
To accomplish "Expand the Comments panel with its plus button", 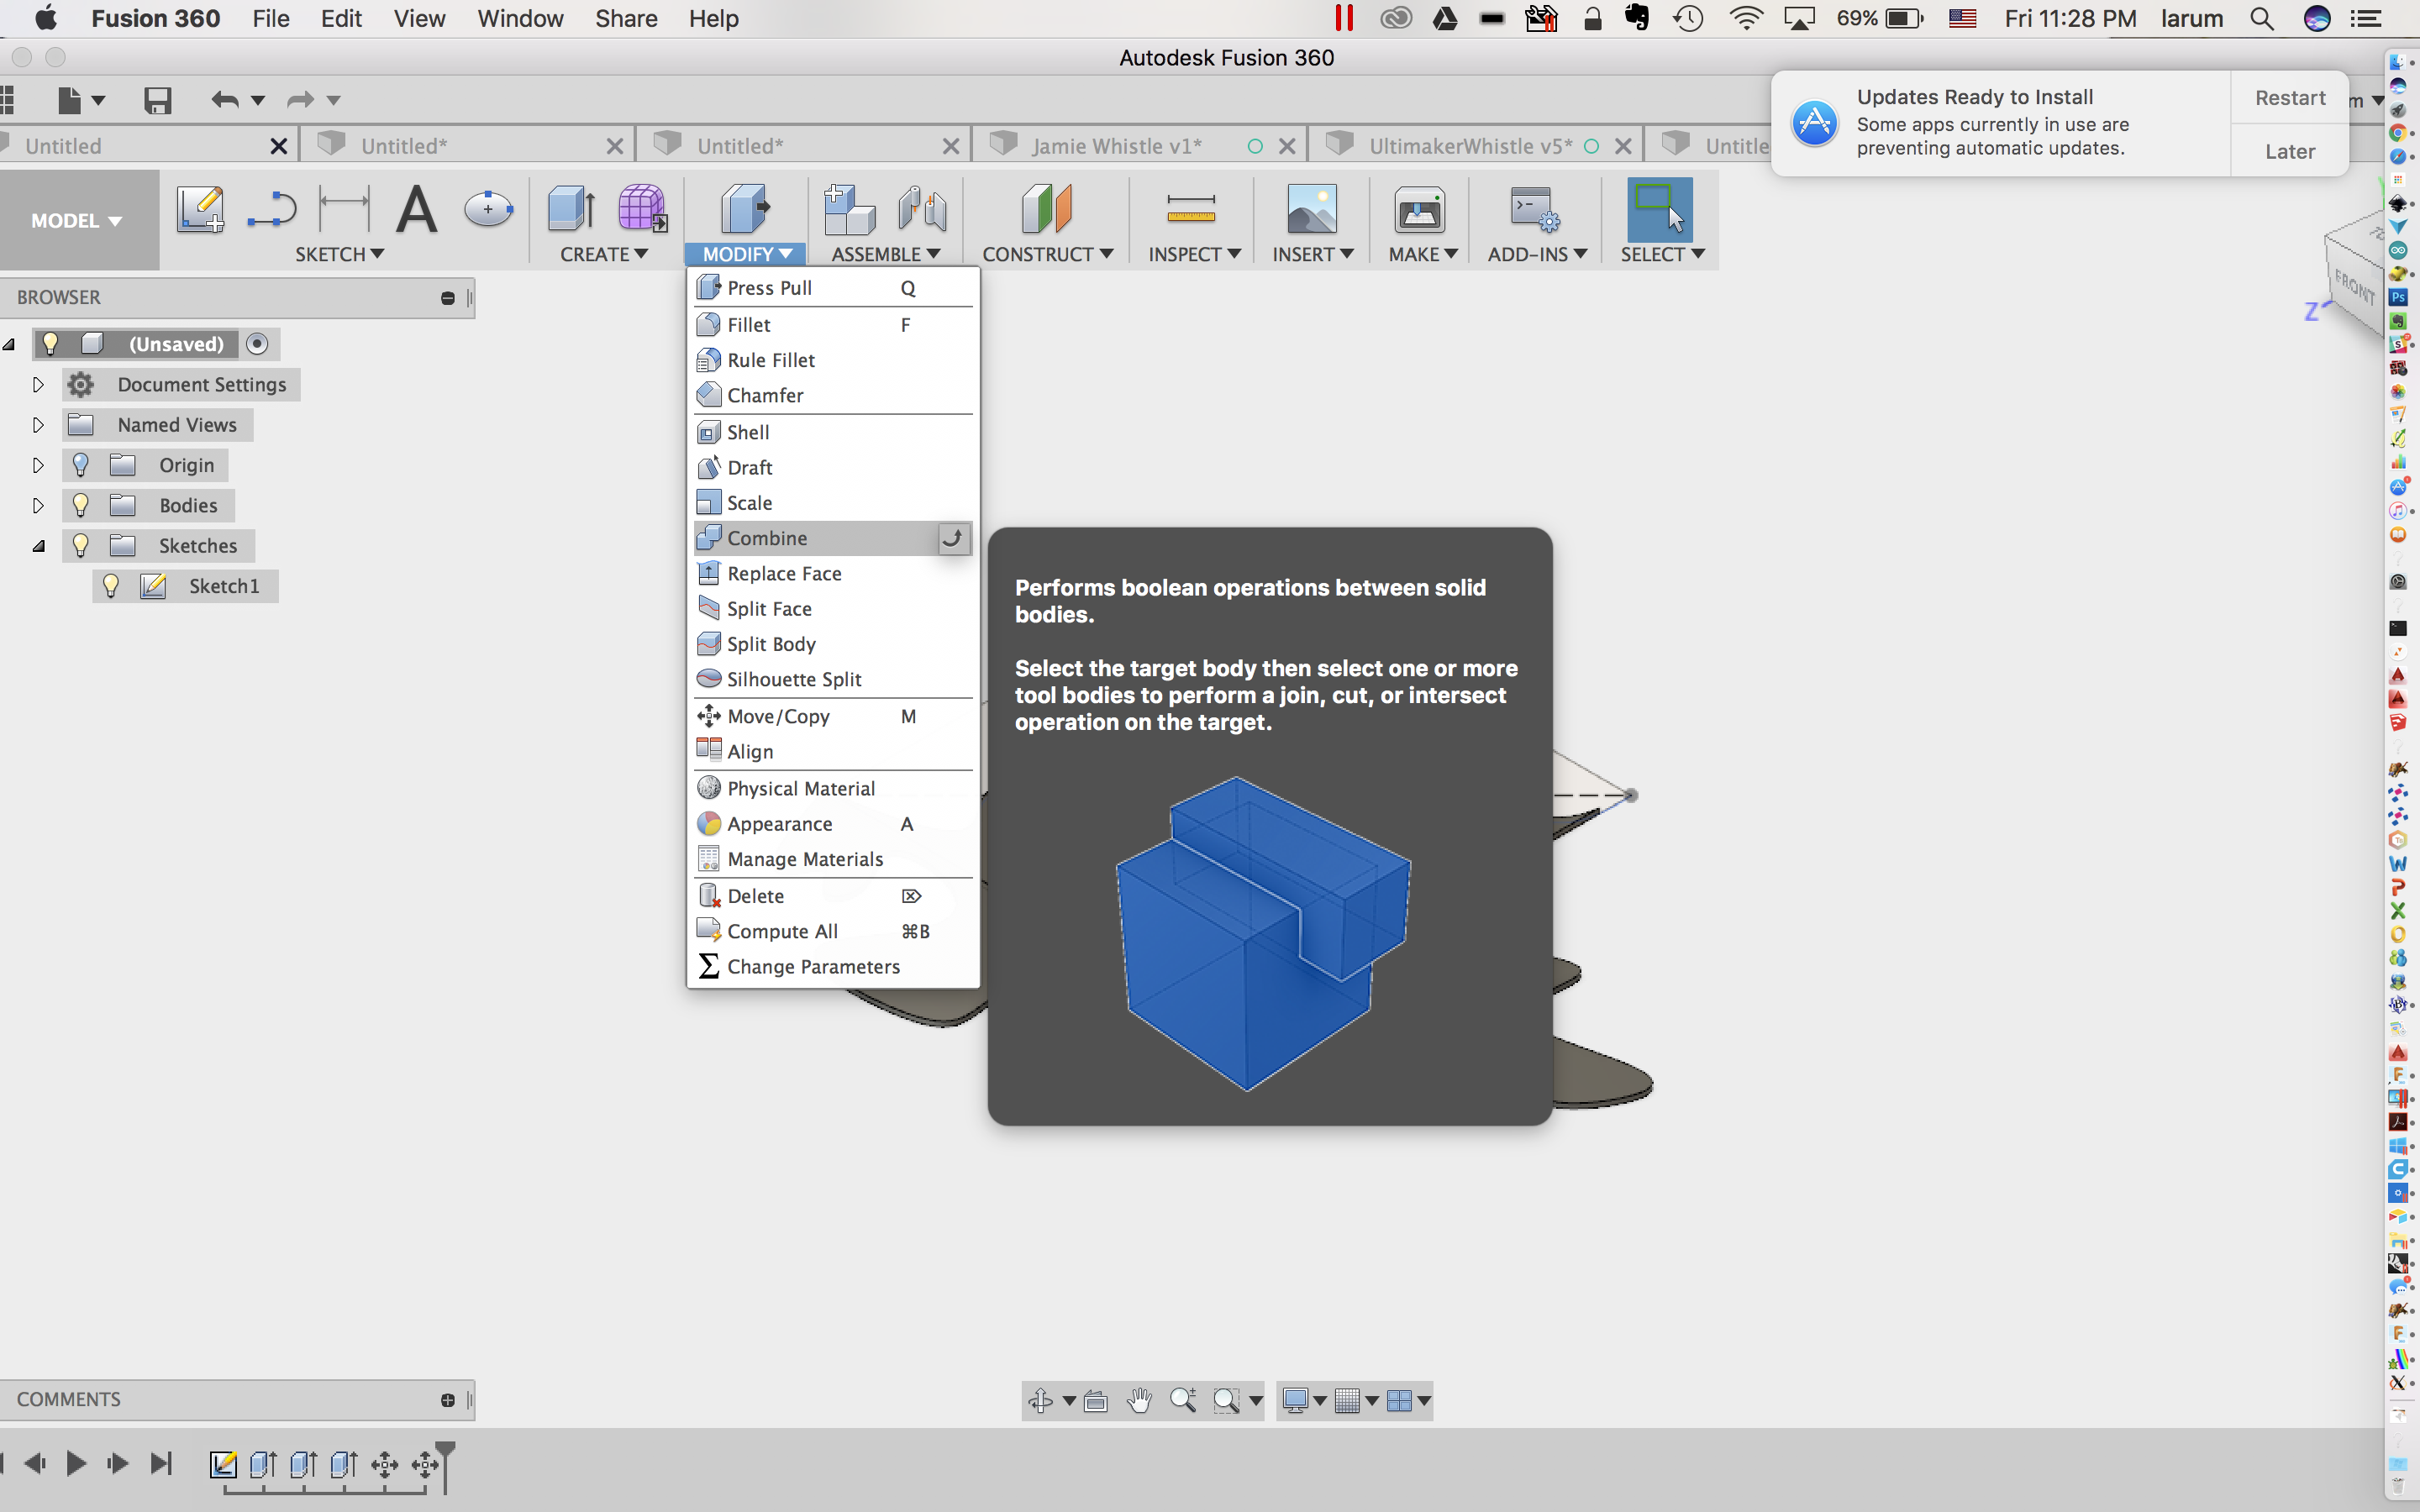I will coord(448,1400).
